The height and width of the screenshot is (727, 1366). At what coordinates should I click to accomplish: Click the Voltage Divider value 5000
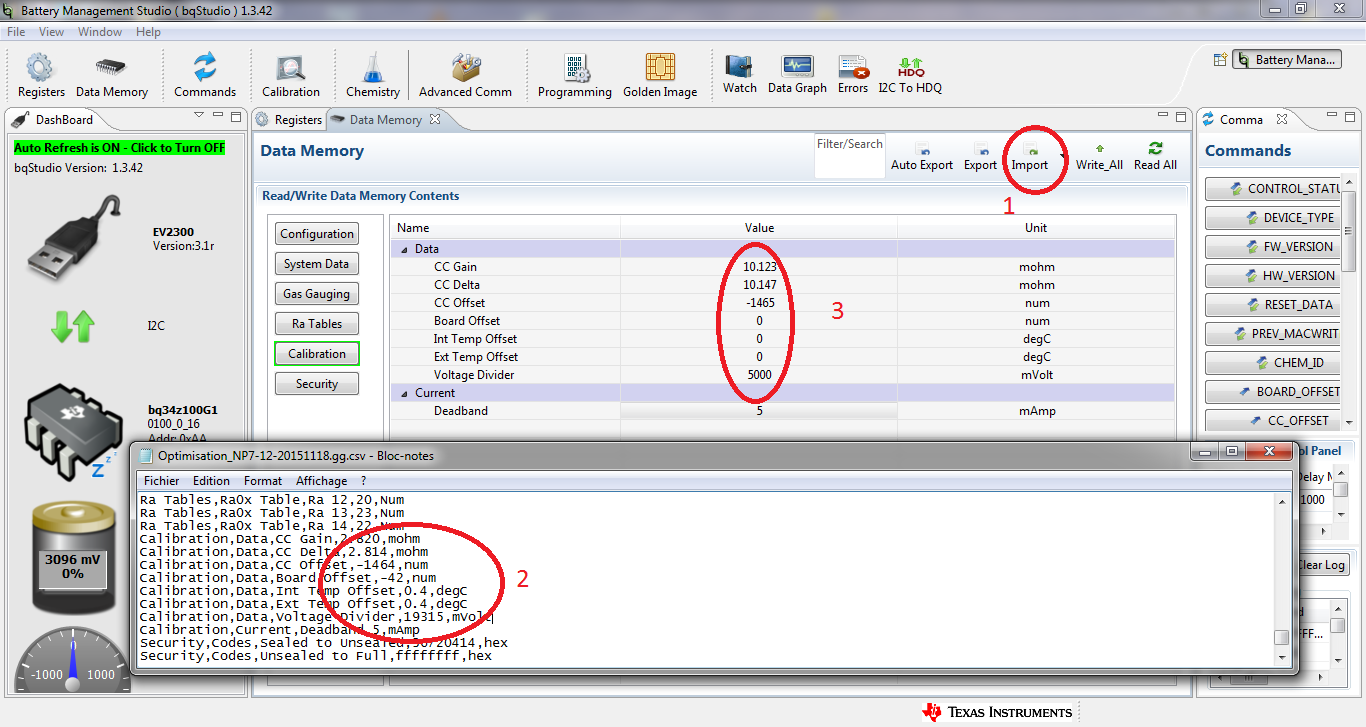click(x=759, y=375)
